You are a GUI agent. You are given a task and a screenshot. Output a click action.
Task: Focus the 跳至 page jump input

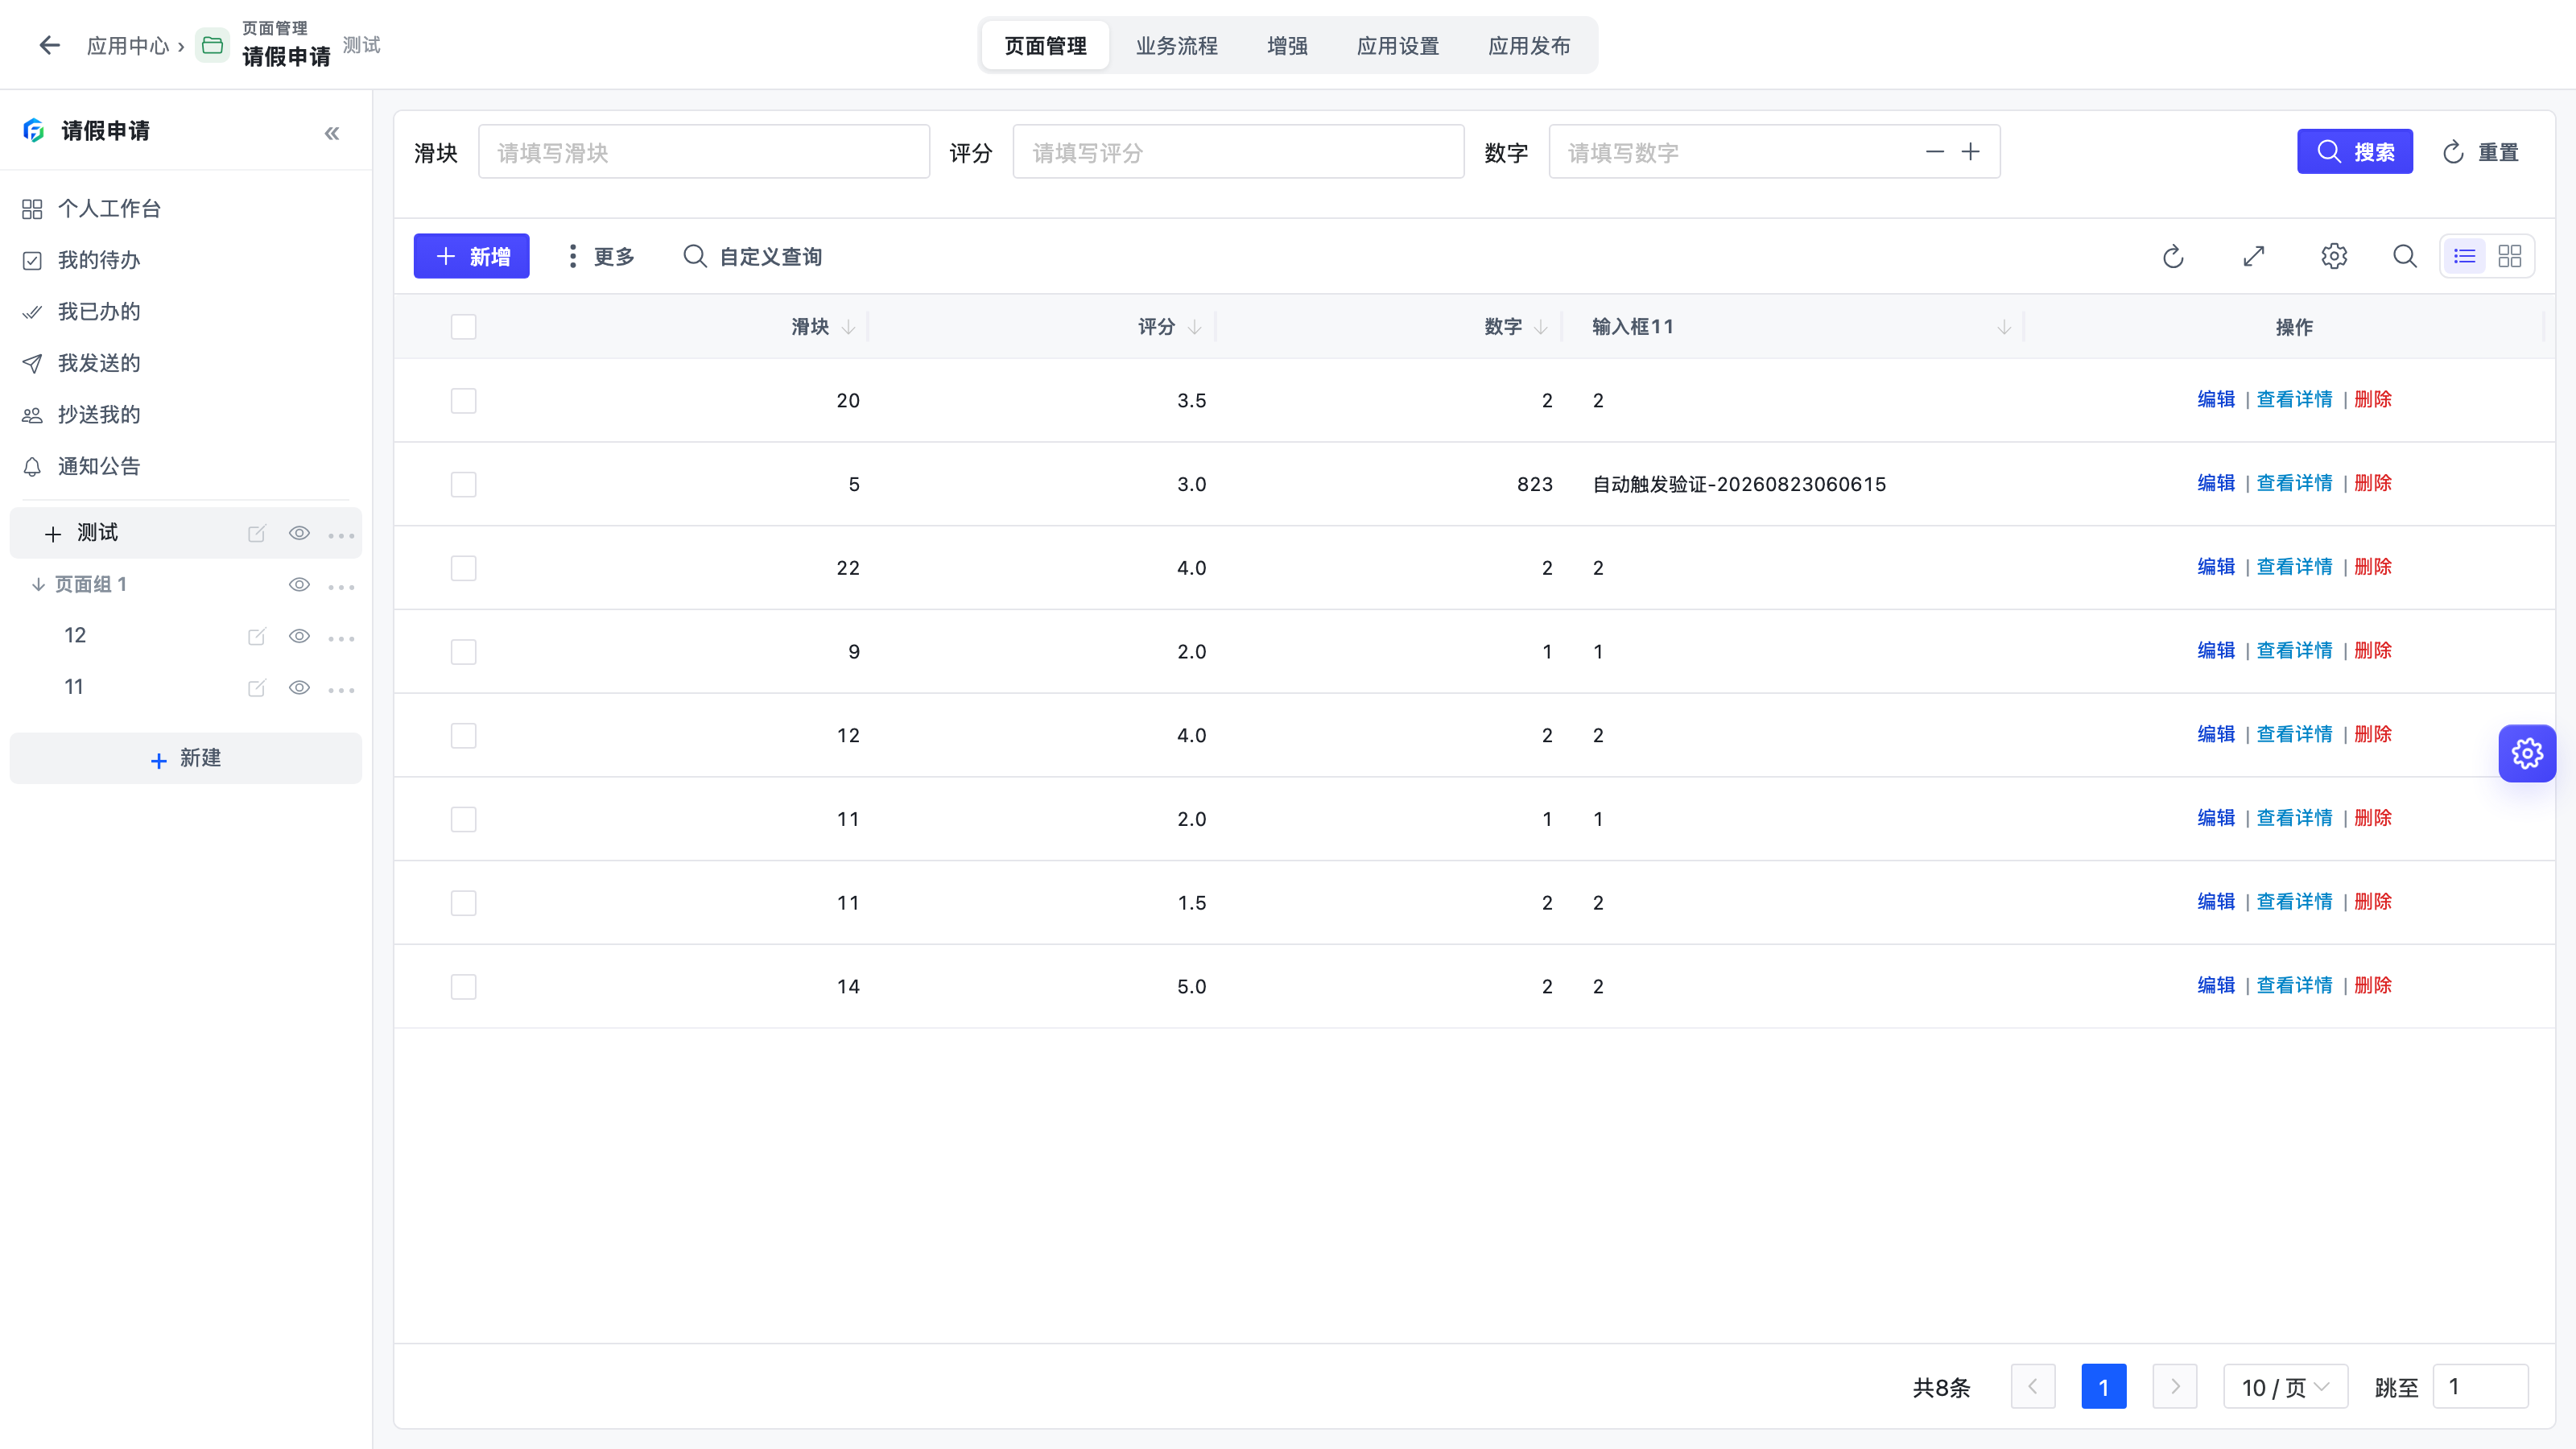tap(2480, 1387)
